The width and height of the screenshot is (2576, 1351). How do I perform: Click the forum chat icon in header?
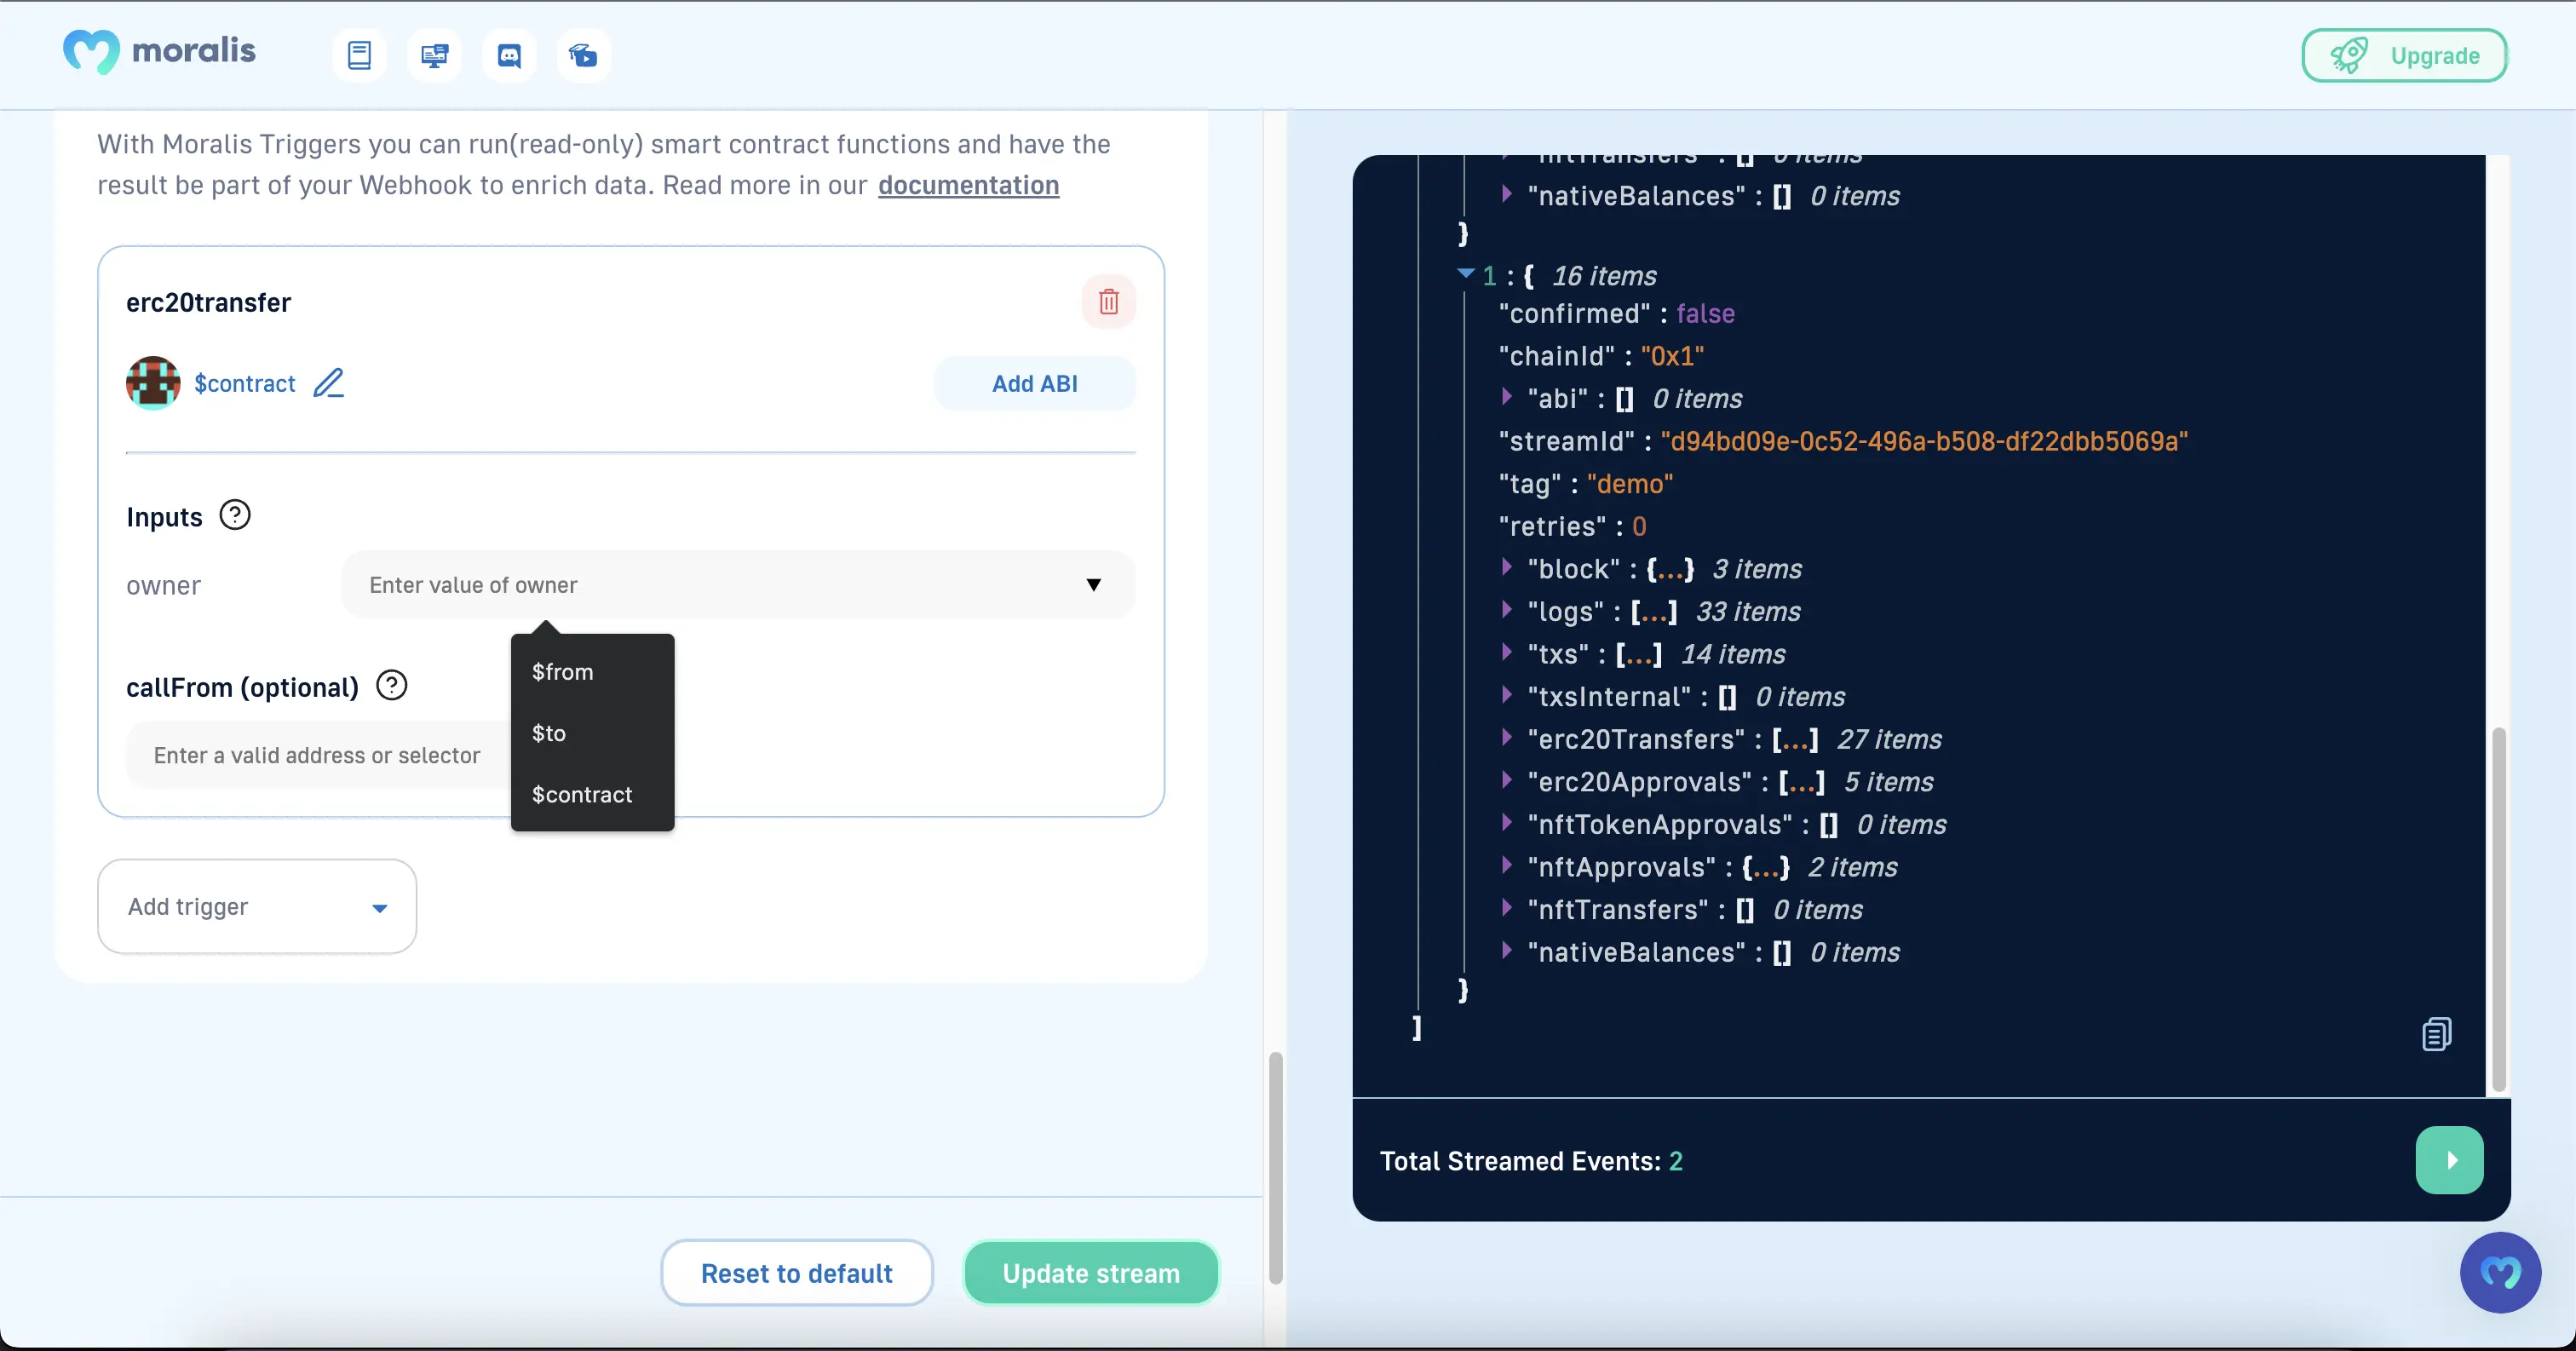583,55
